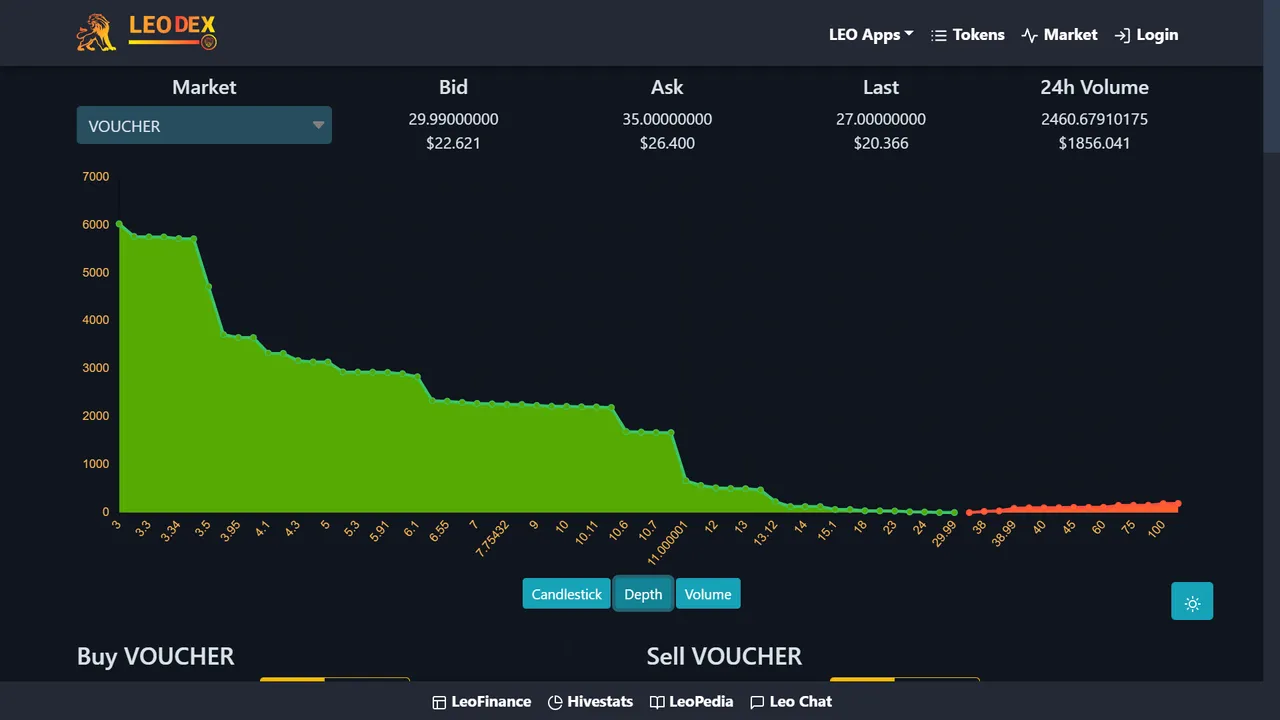Go to the Market page
Image resolution: width=1280 pixels, height=720 pixels.
point(1059,35)
